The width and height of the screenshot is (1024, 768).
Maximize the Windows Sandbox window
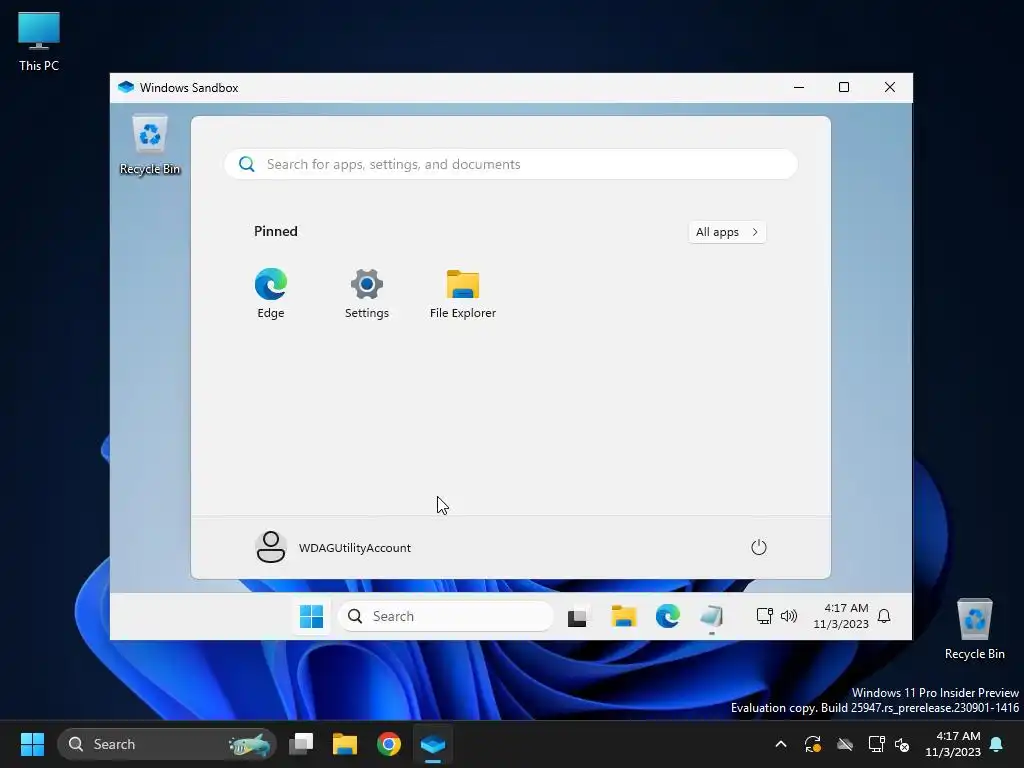[x=844, y=88]
